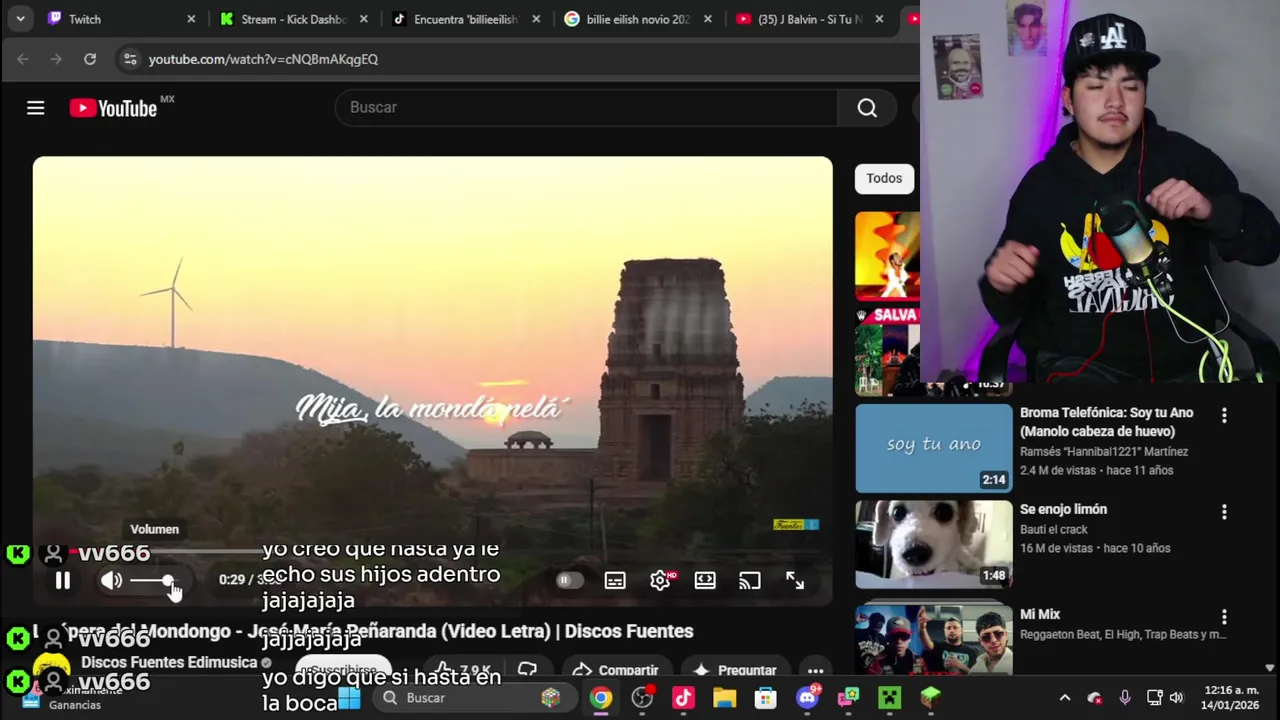Screen dimensions: 1280x720
Task: Open Microsoft Store from the taskbar
Action: pyautogui.click(x=765, y=698)
